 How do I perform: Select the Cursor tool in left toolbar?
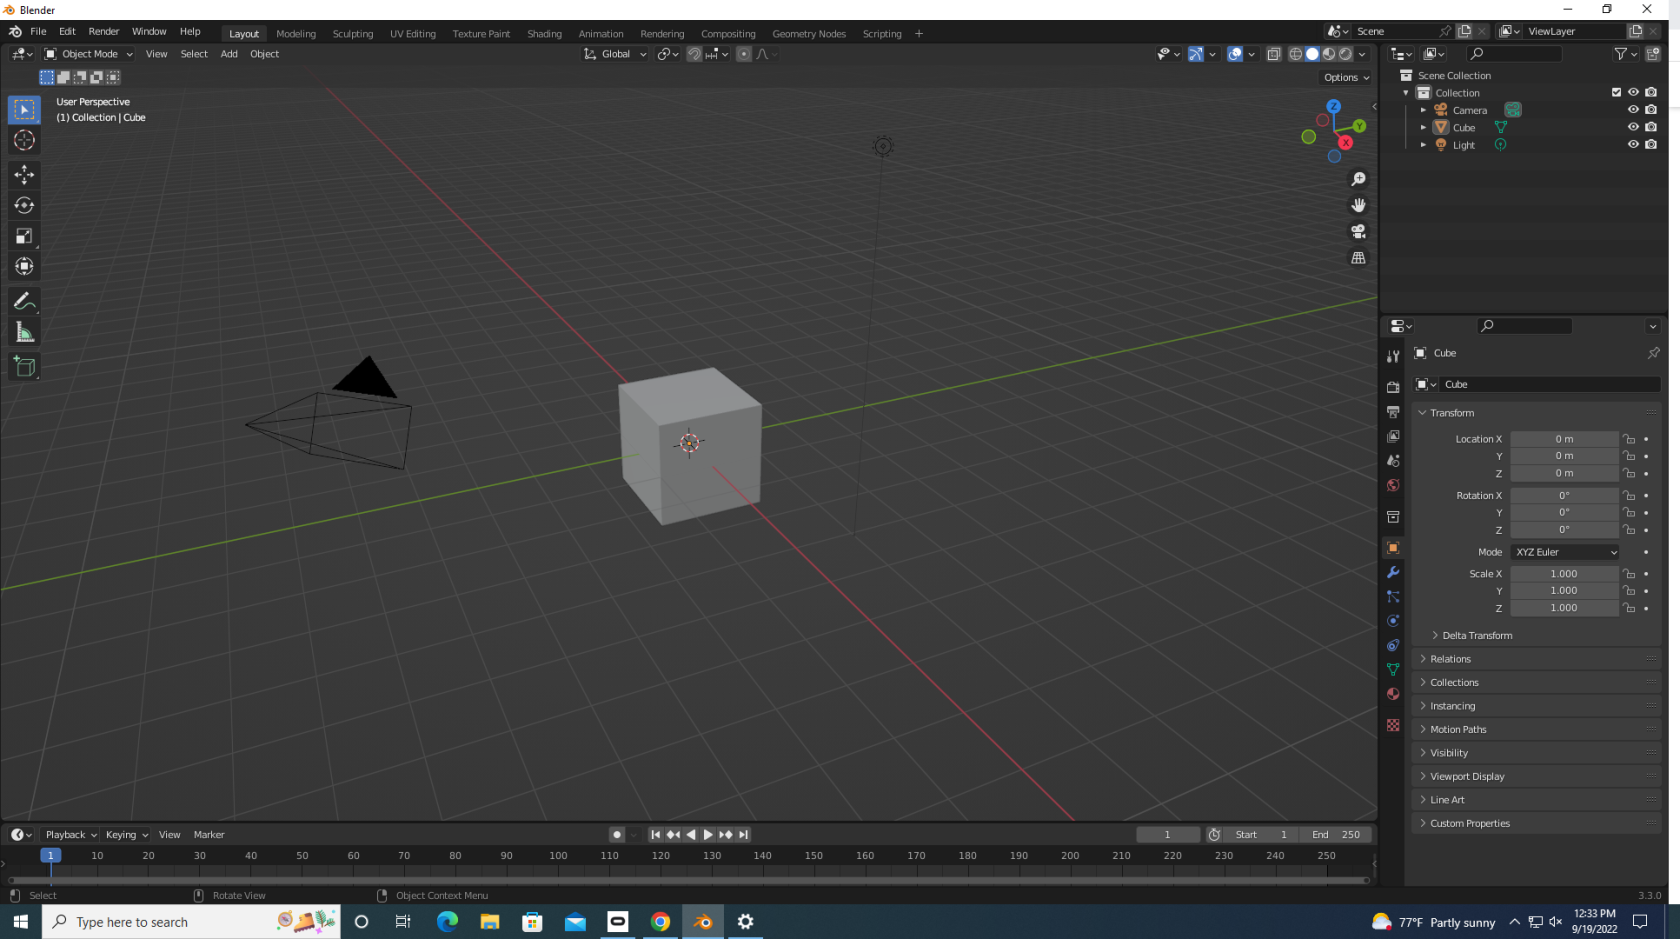click(24, 140)
